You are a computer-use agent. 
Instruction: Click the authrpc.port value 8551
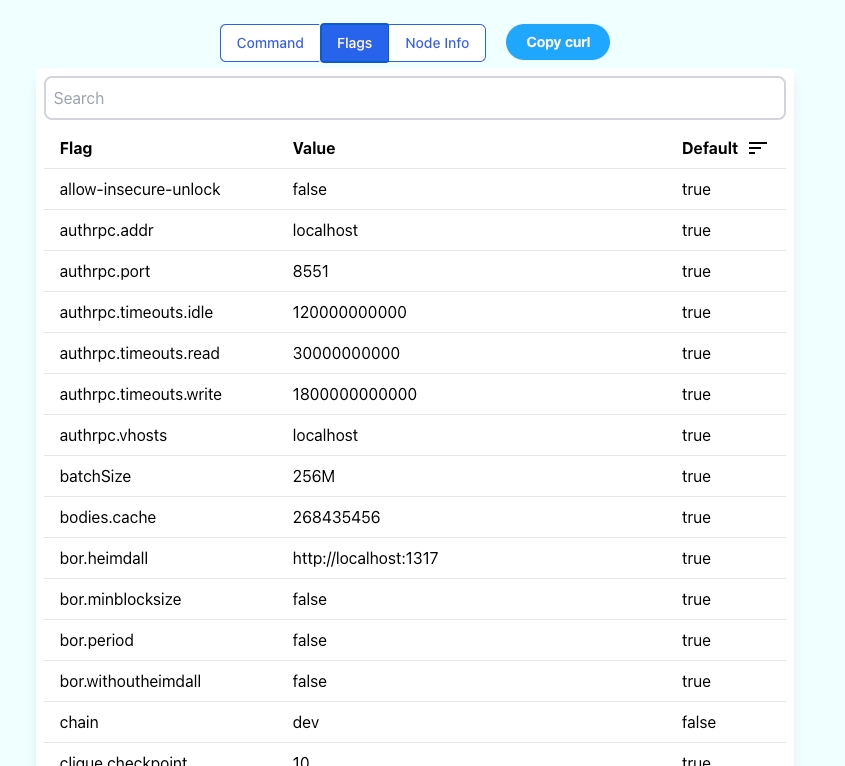coord(311,271)
